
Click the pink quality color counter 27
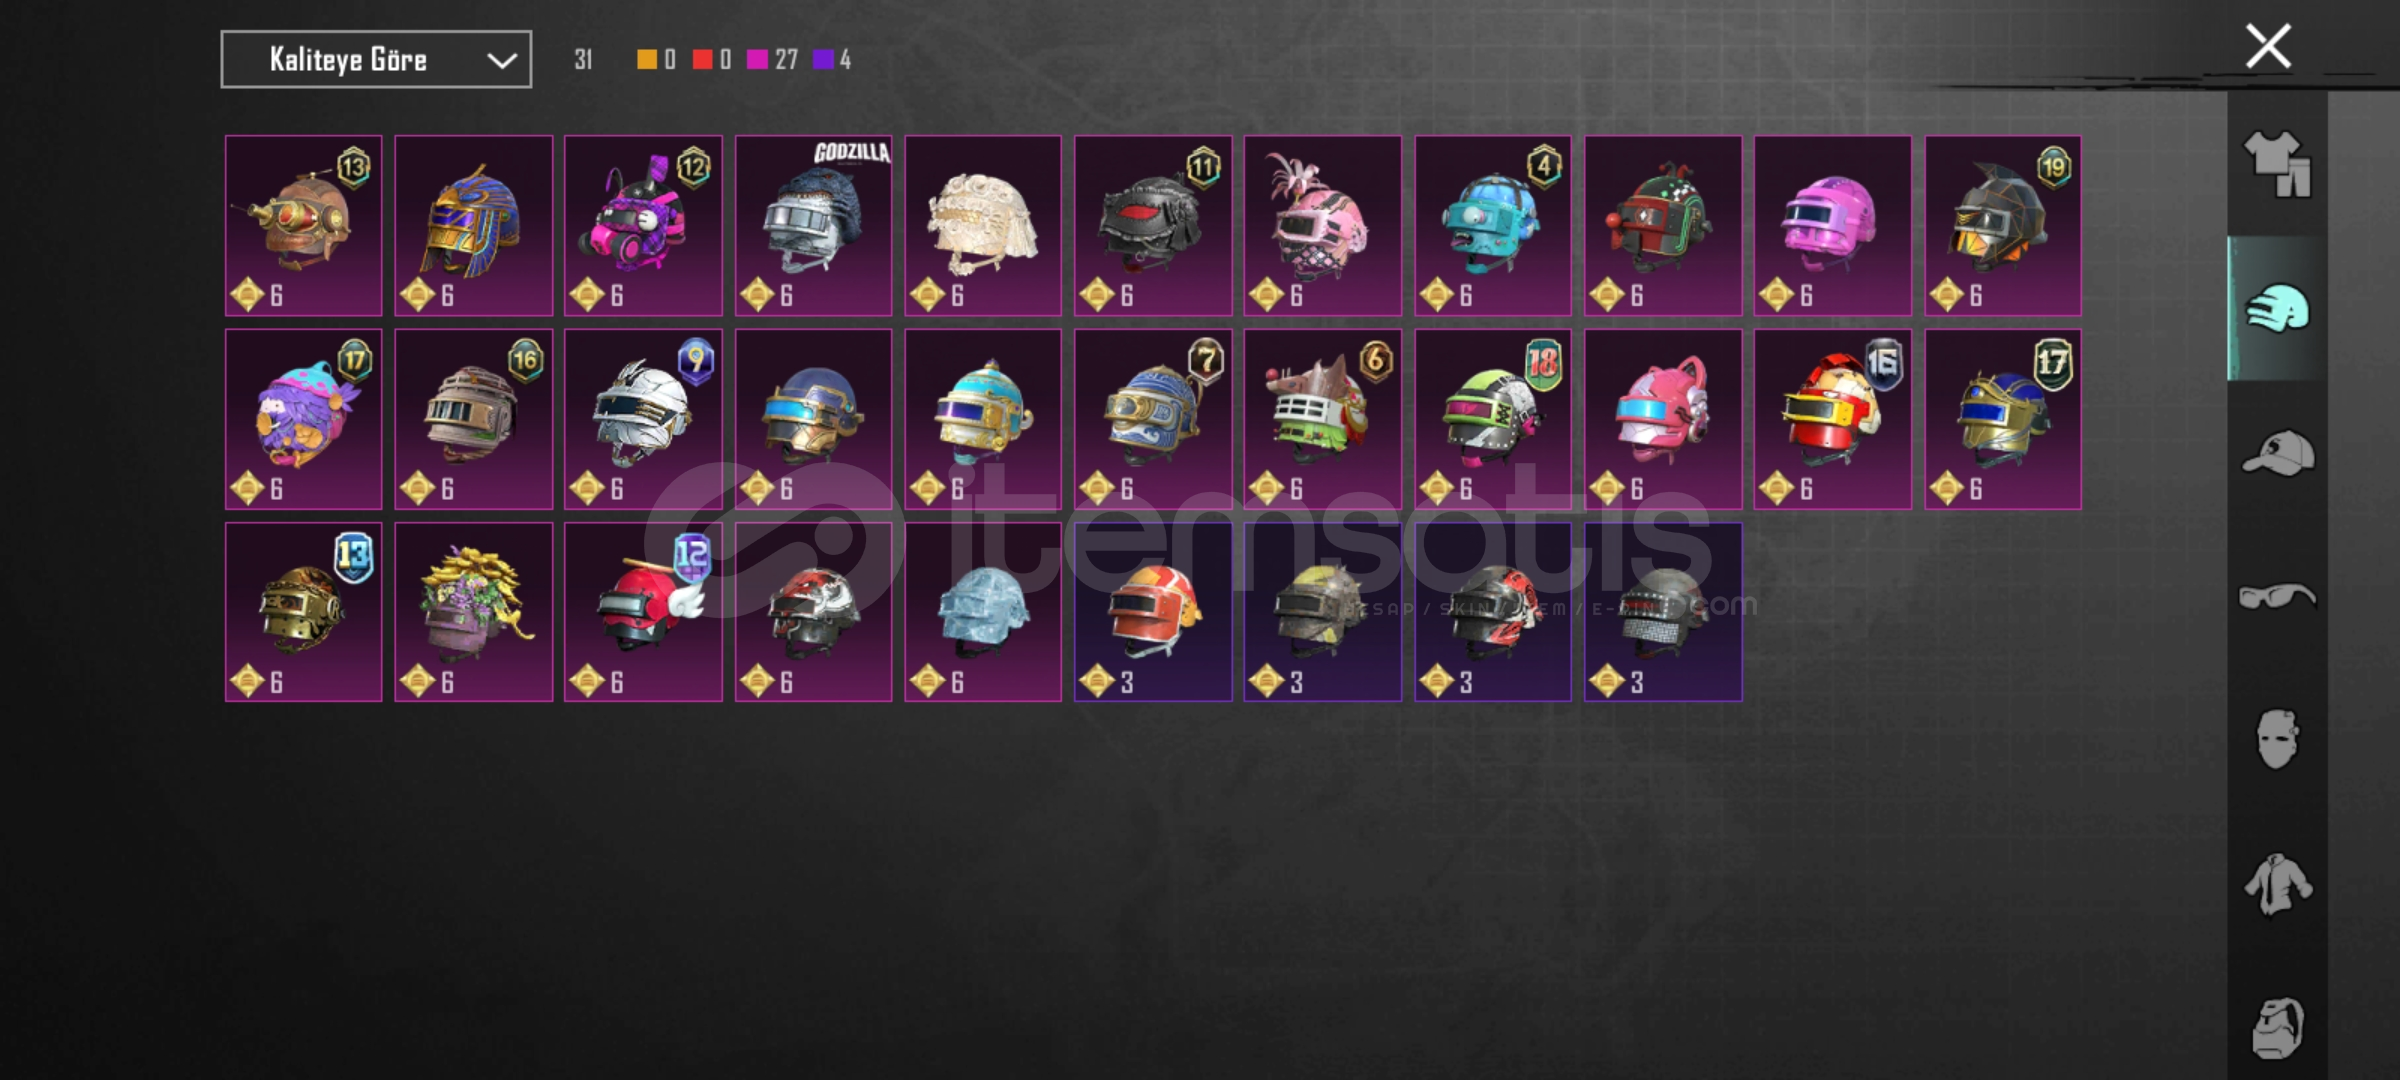(x=773, y=60)
